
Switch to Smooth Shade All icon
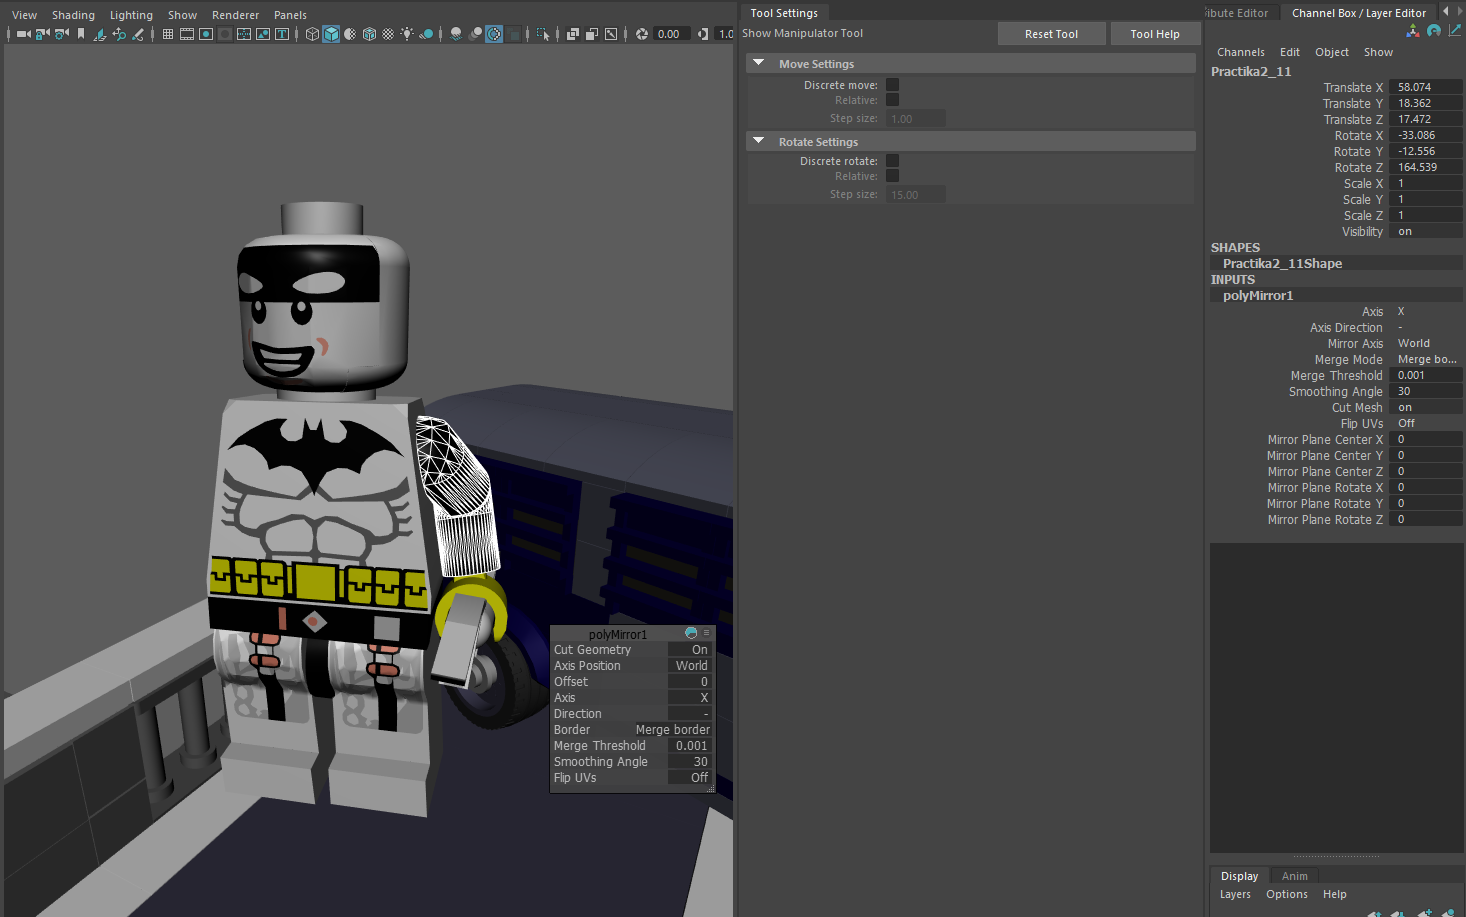coord(331,34)
